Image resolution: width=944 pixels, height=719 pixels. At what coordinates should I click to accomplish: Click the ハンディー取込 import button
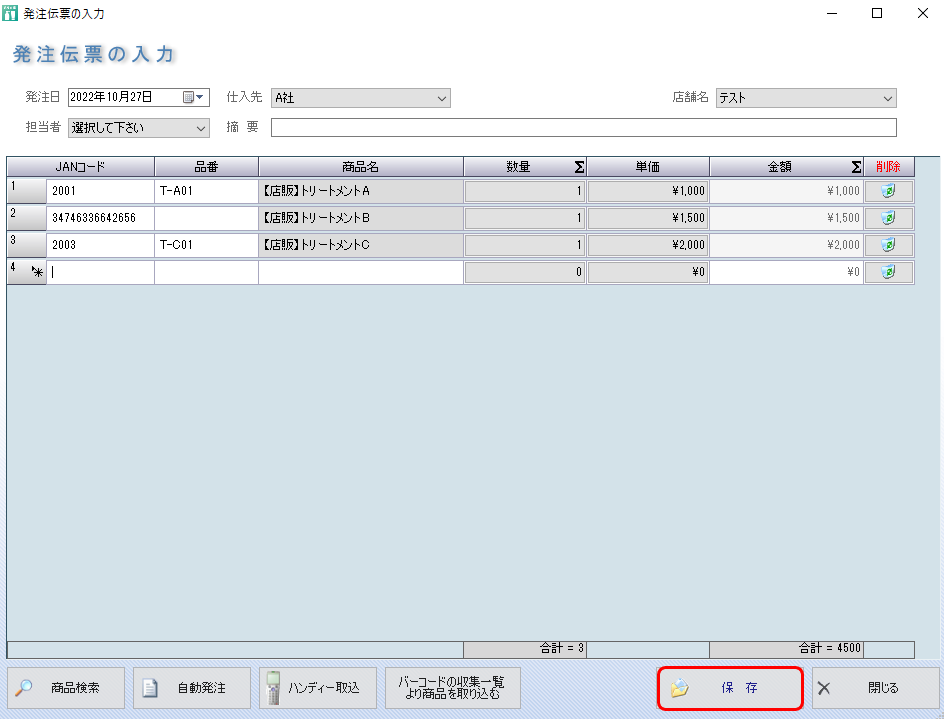click(x=318, y=688)
